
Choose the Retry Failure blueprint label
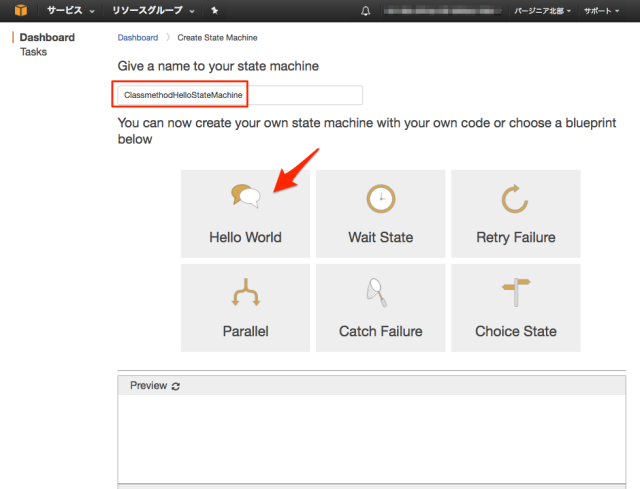[516, 237]
